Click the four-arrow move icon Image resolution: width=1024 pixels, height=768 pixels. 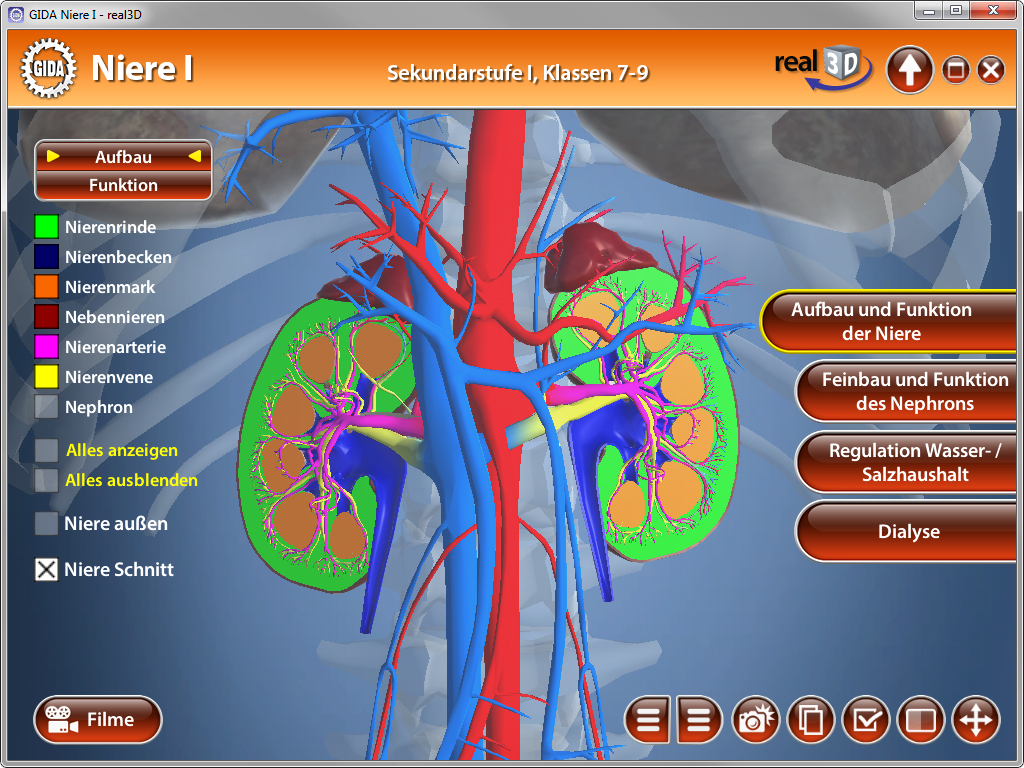pos(975,720)
